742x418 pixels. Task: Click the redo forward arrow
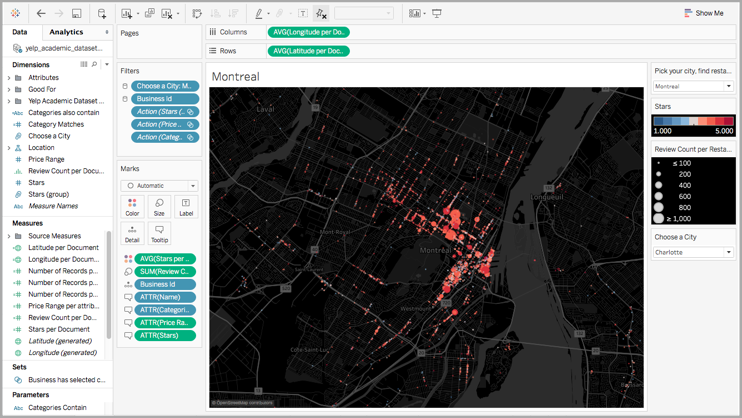click(x=59, y=13)
